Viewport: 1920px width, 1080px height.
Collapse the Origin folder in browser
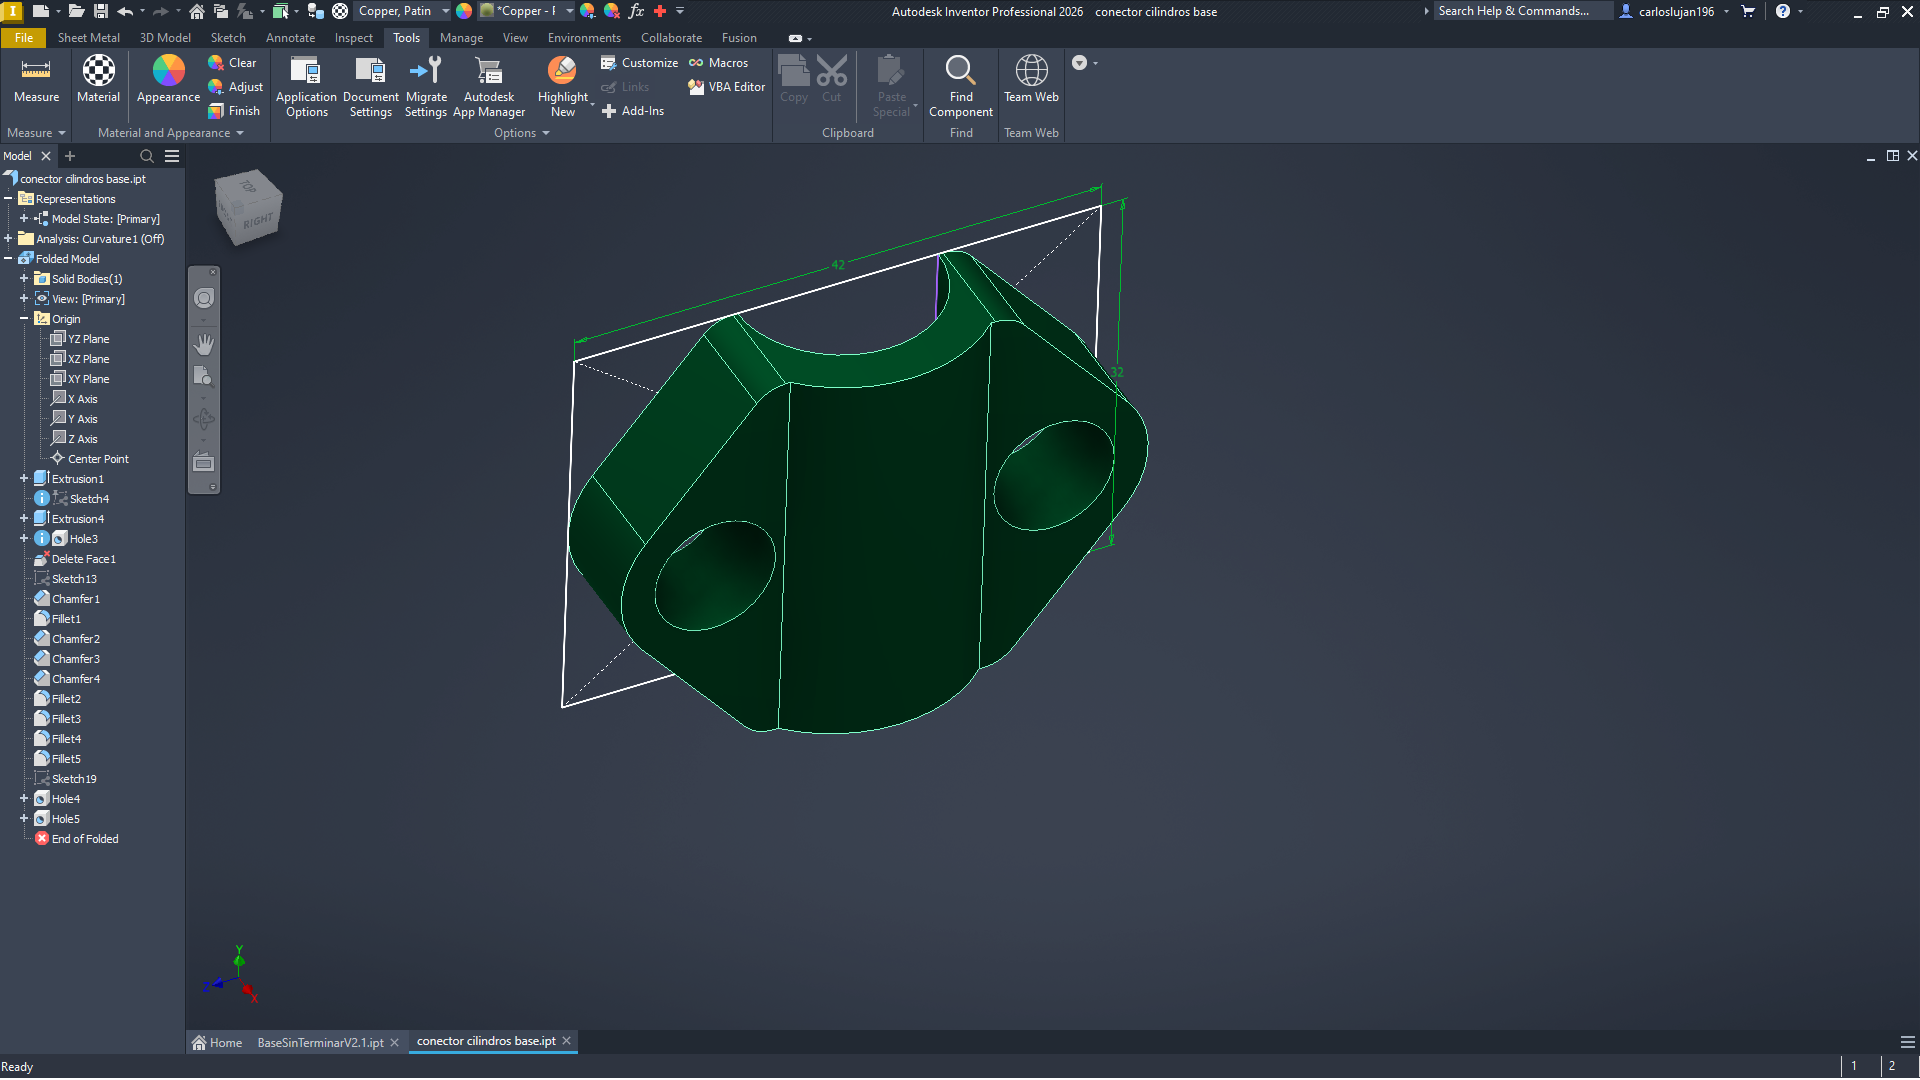click(24, 319)
